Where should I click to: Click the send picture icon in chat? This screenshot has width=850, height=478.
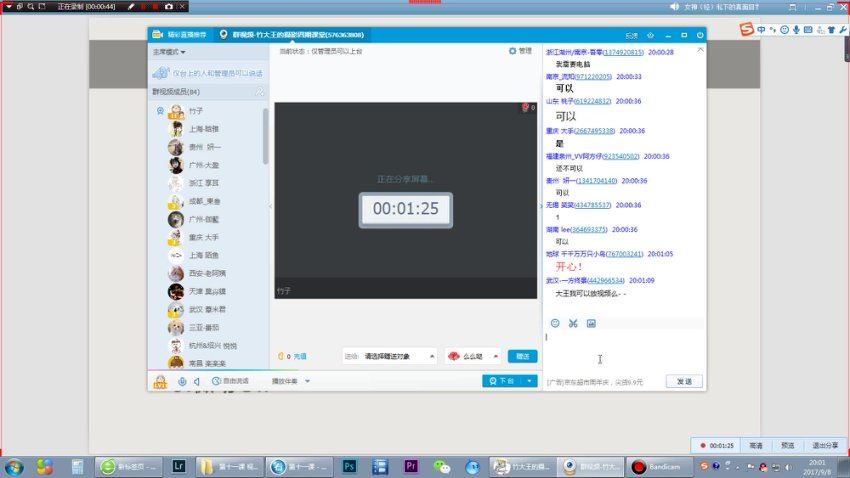[x=591, y=323]
